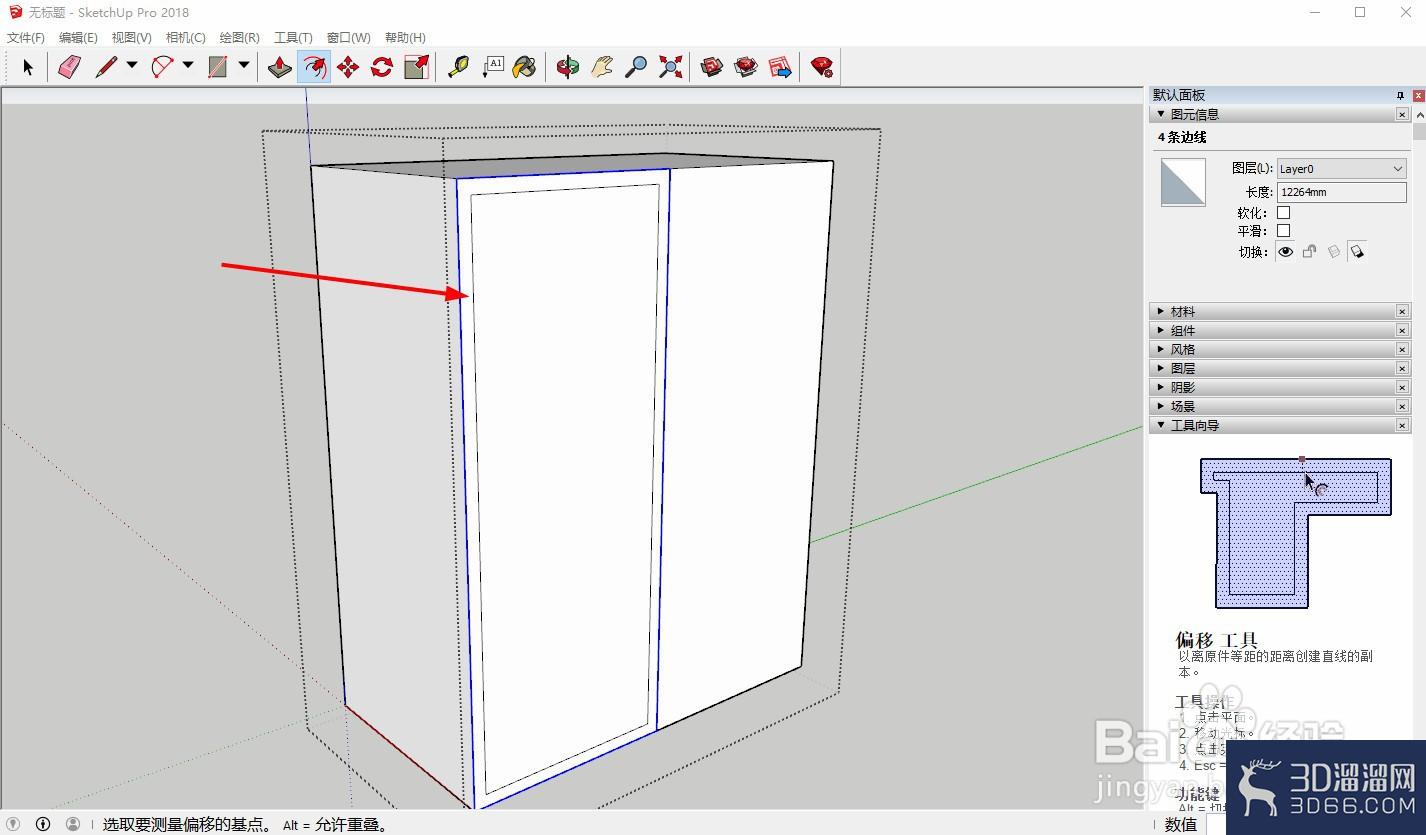Choose the Text label tool

pos(493,67)
